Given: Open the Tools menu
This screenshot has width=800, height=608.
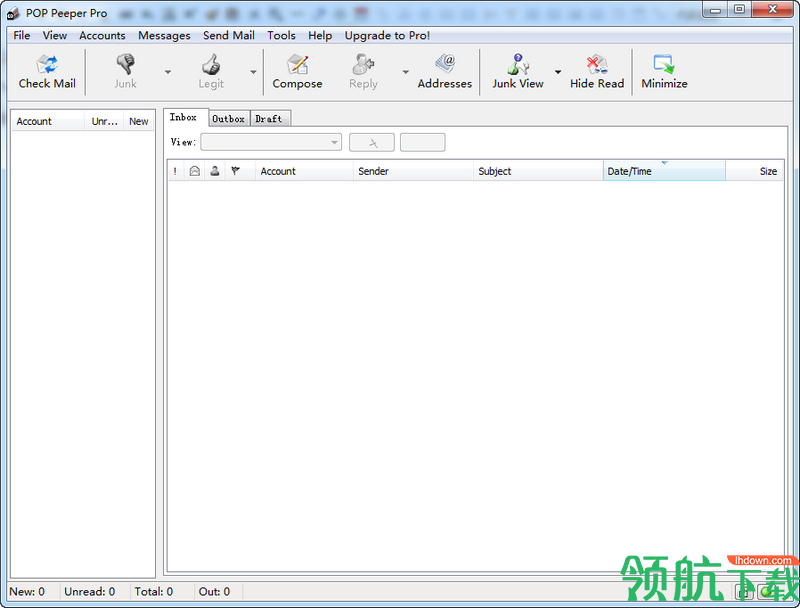Looking at the screenshot, I should (x=281, y=35).
